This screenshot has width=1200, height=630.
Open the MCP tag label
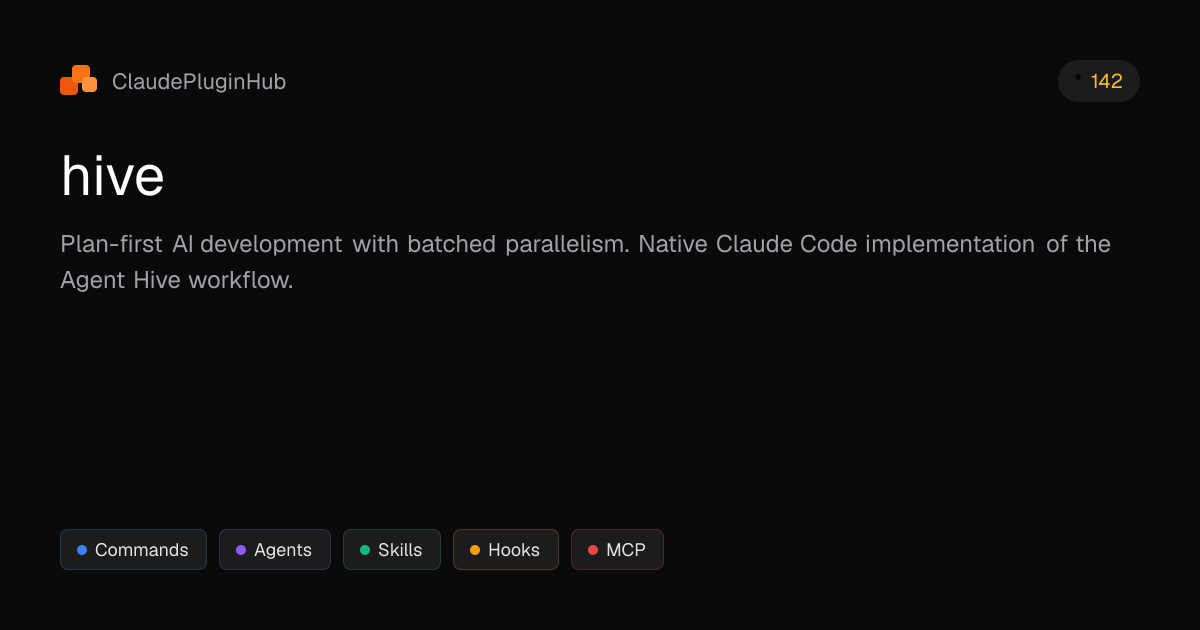(x=626, y=550)
